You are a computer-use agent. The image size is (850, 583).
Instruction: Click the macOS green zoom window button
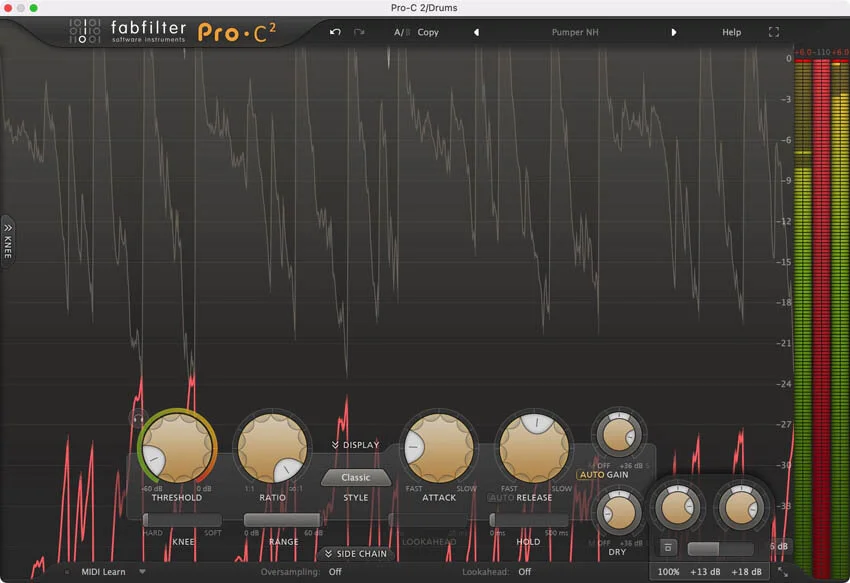pos(34,8)
